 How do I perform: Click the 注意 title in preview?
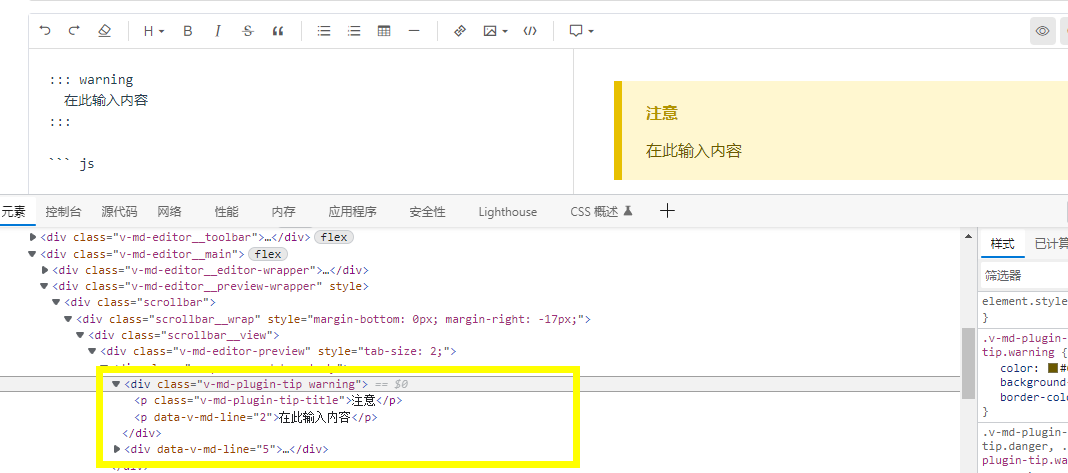tap(661, 113)
